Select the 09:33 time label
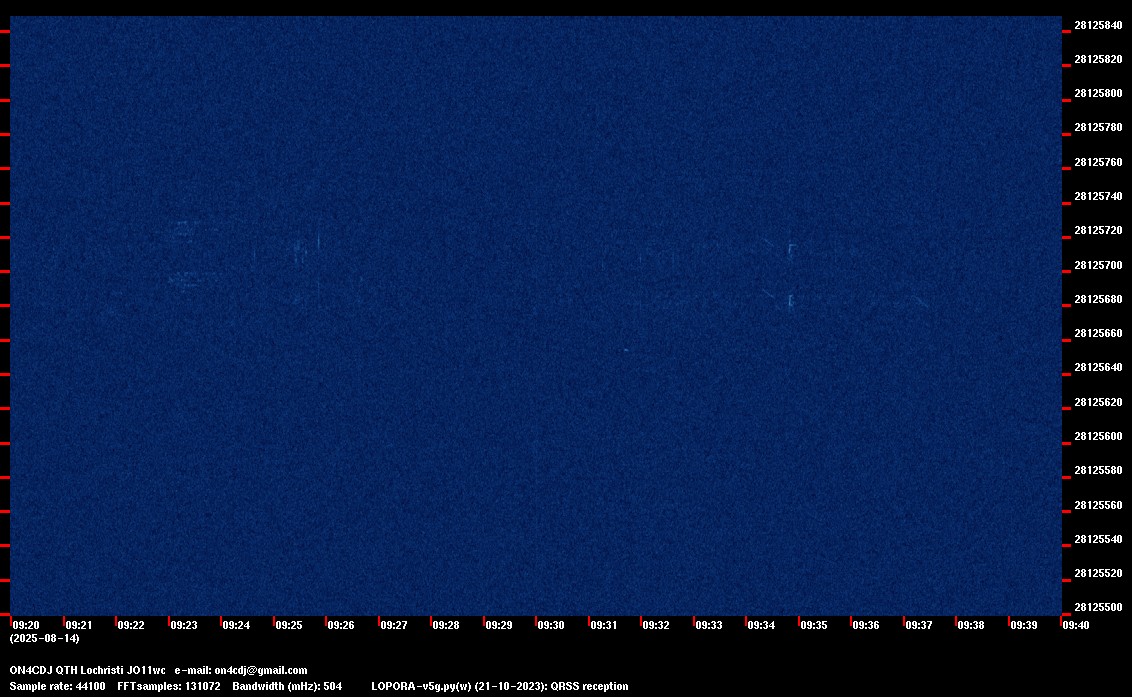 (708, 625)
